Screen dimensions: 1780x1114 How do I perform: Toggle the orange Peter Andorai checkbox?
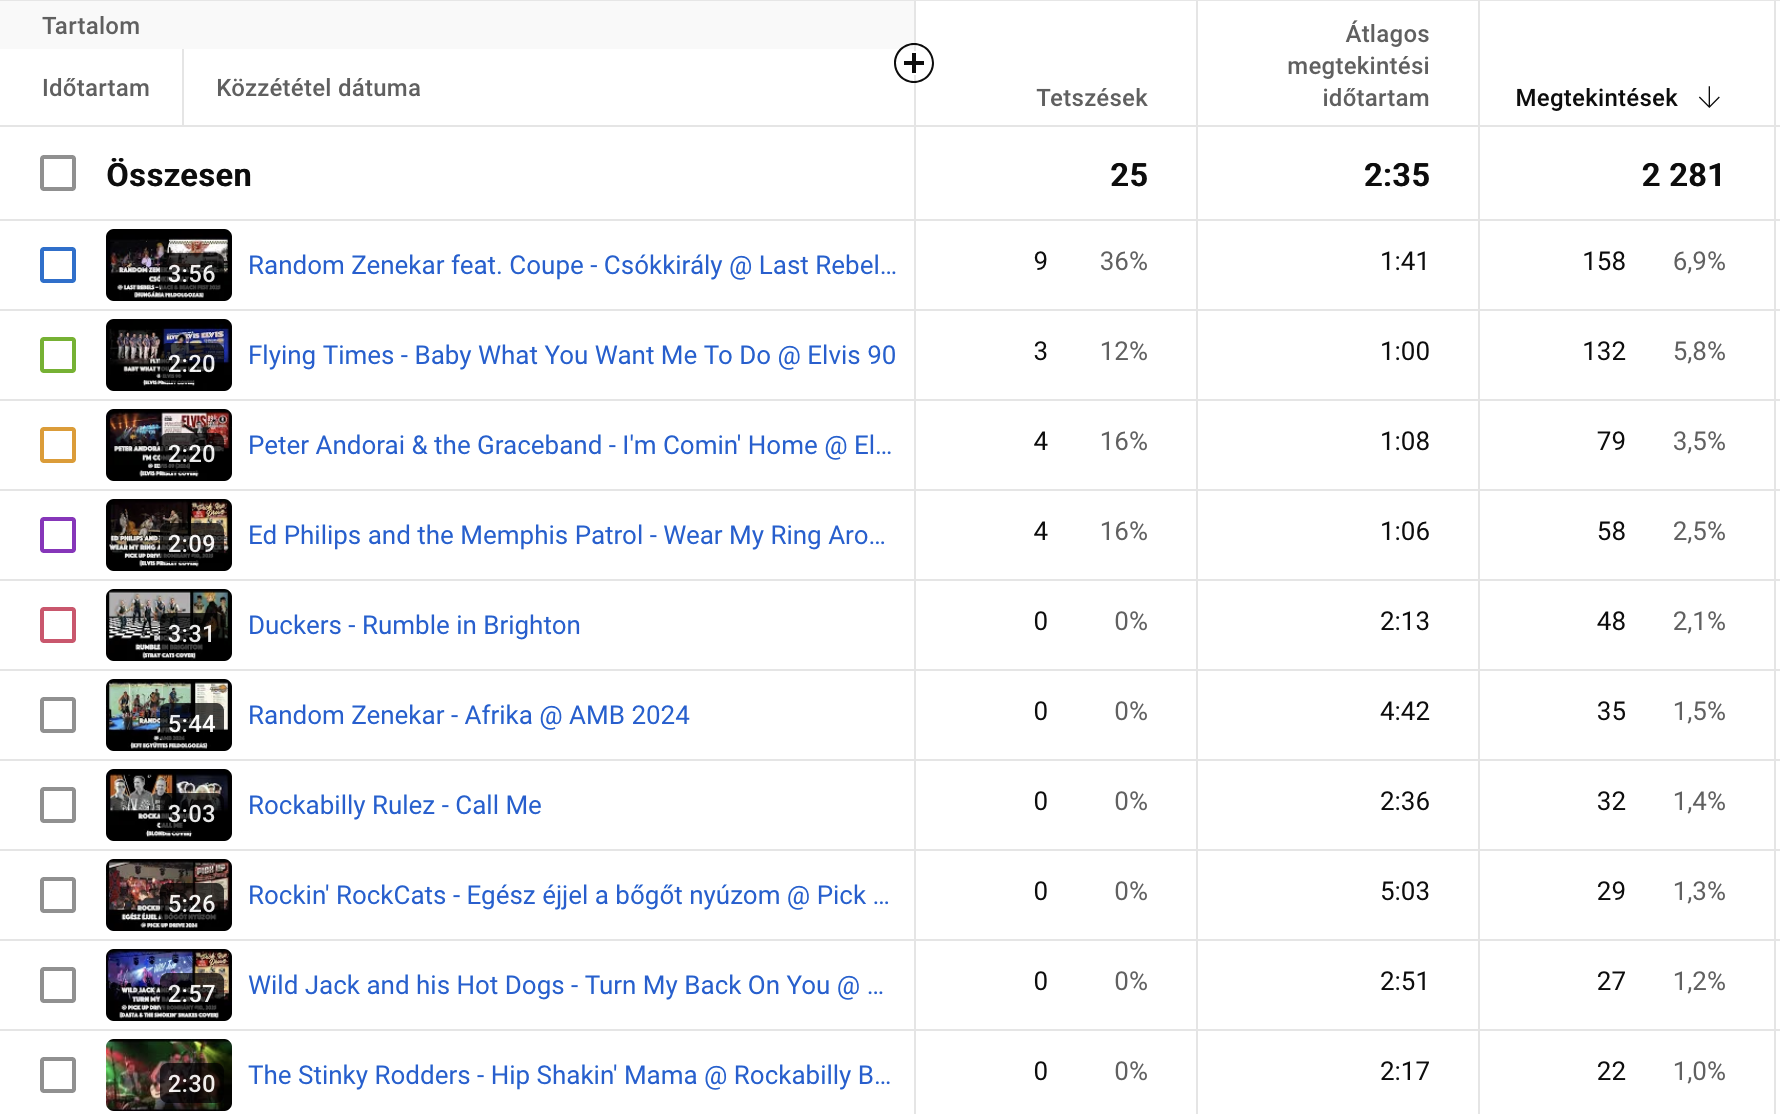point(58,445)
